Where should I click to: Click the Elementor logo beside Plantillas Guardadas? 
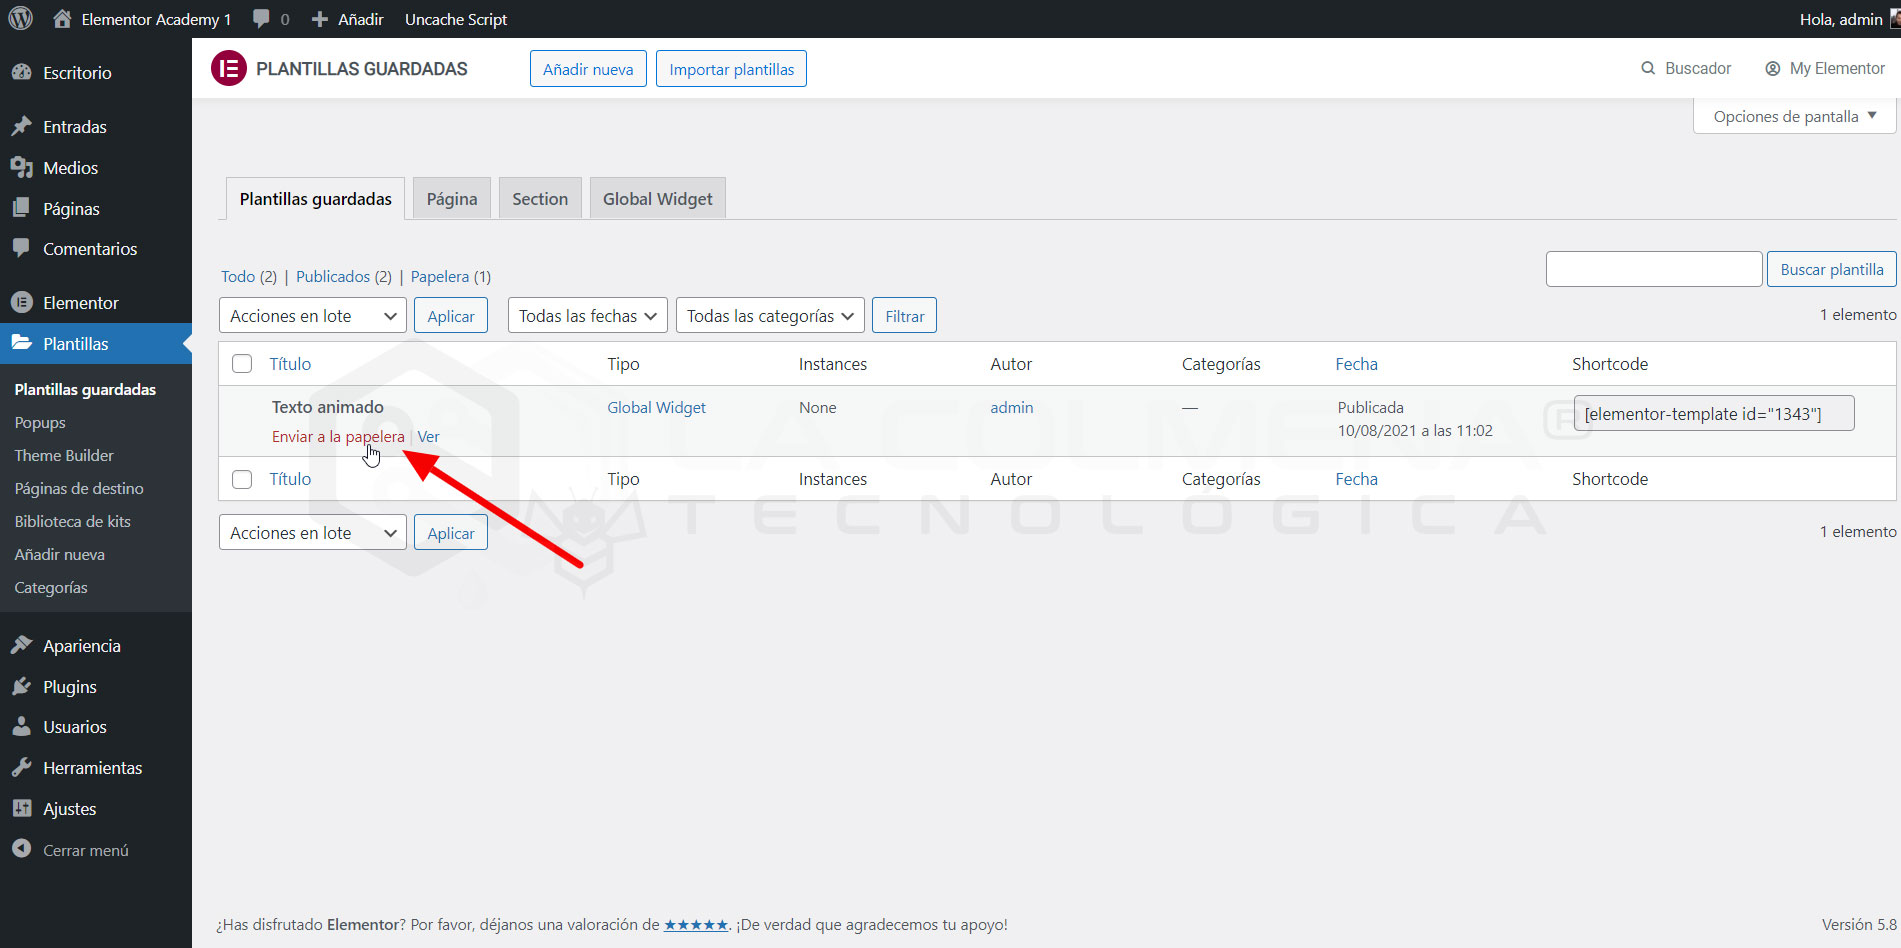(x=229, y=68)
